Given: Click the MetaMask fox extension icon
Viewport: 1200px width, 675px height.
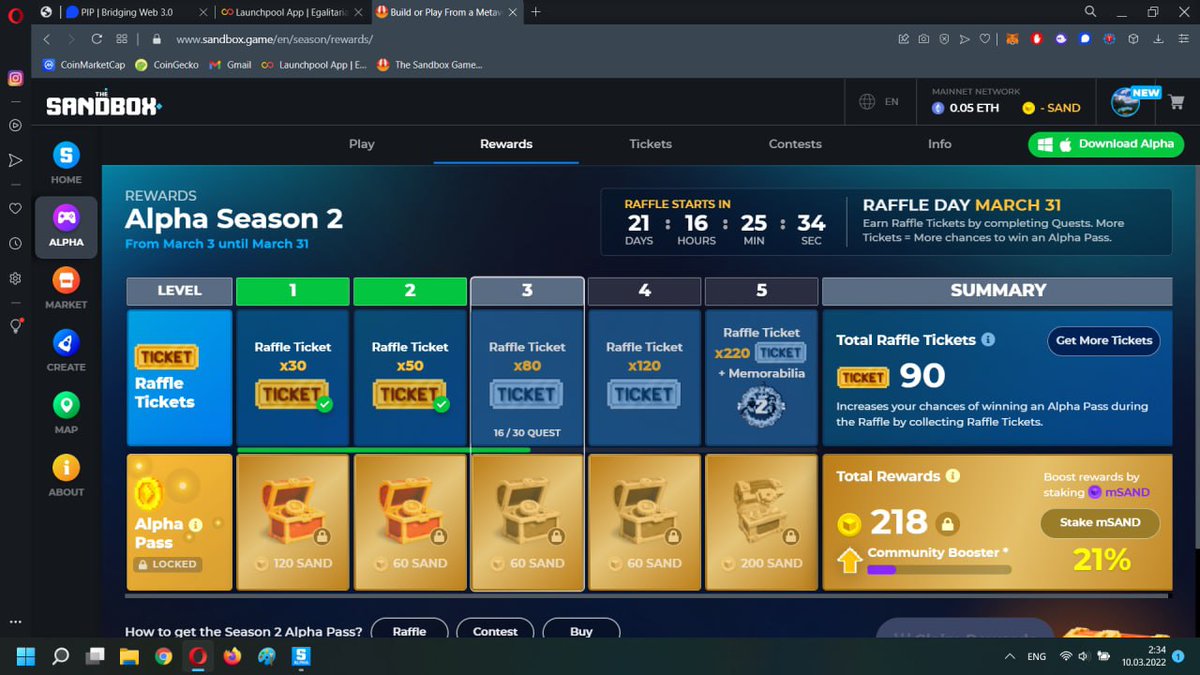Looking at the screenshot, I should coord(1013,39).
